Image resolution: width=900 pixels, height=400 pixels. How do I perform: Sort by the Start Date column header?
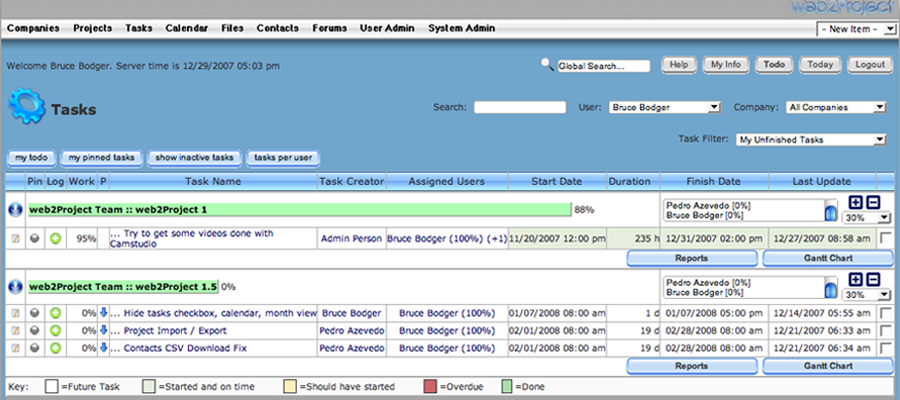tap(557, 181)
